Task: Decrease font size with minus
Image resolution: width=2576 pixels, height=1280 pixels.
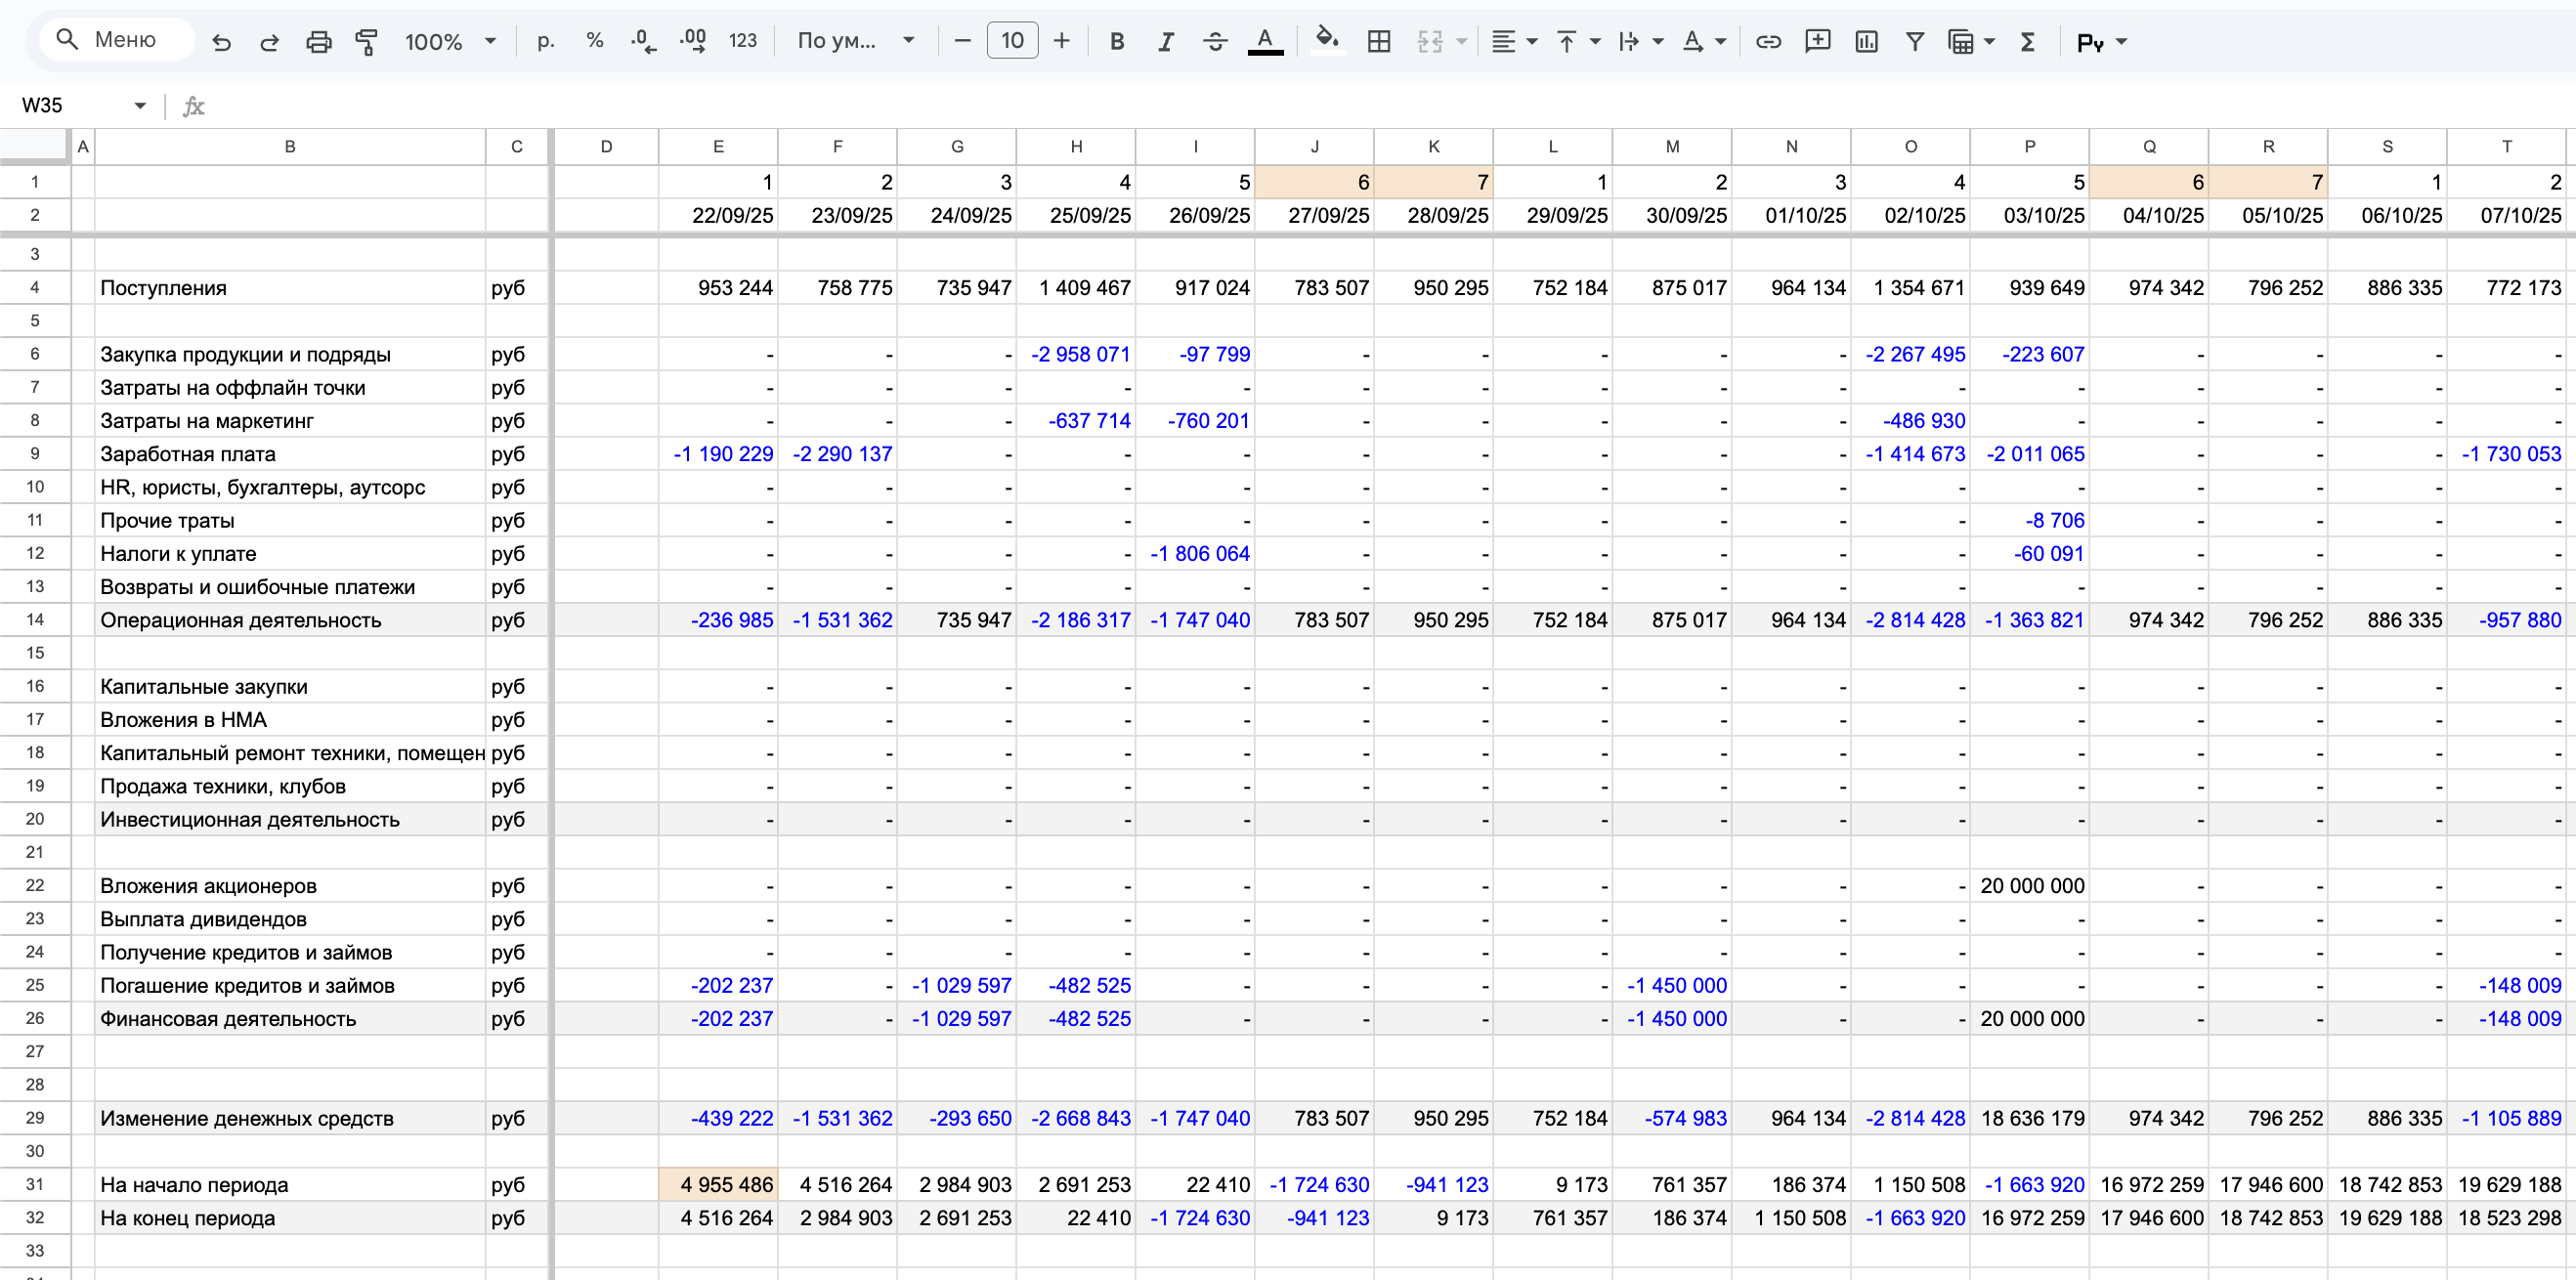Action: [963, 42]
